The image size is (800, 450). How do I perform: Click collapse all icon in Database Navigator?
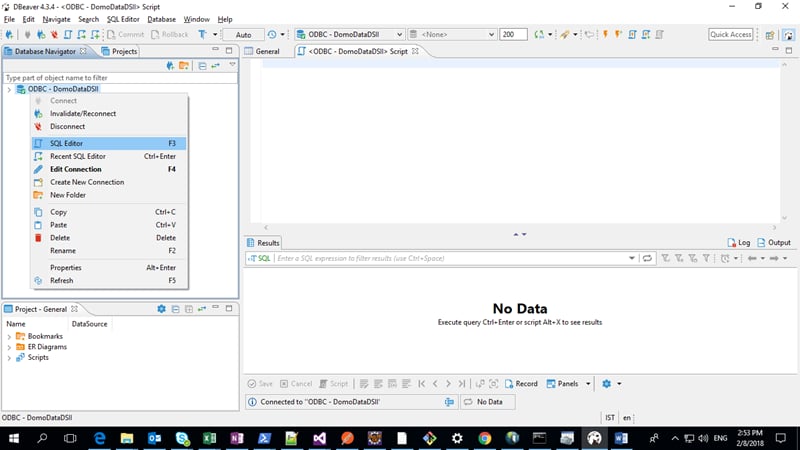tap(202, 66)
